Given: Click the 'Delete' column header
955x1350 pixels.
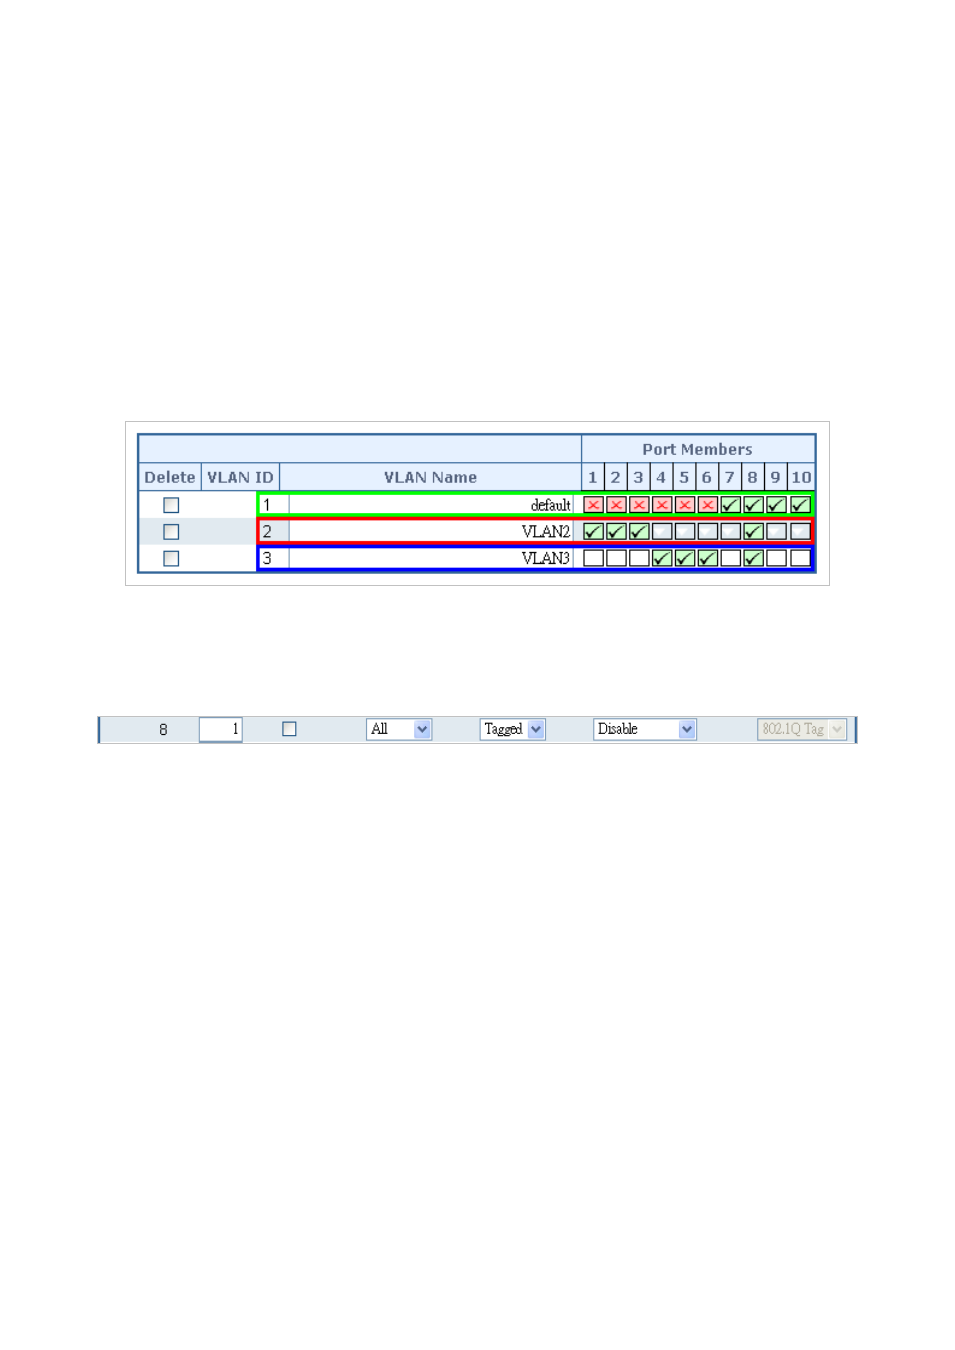Looking at the screenshot, I should (x=170, y=477).
